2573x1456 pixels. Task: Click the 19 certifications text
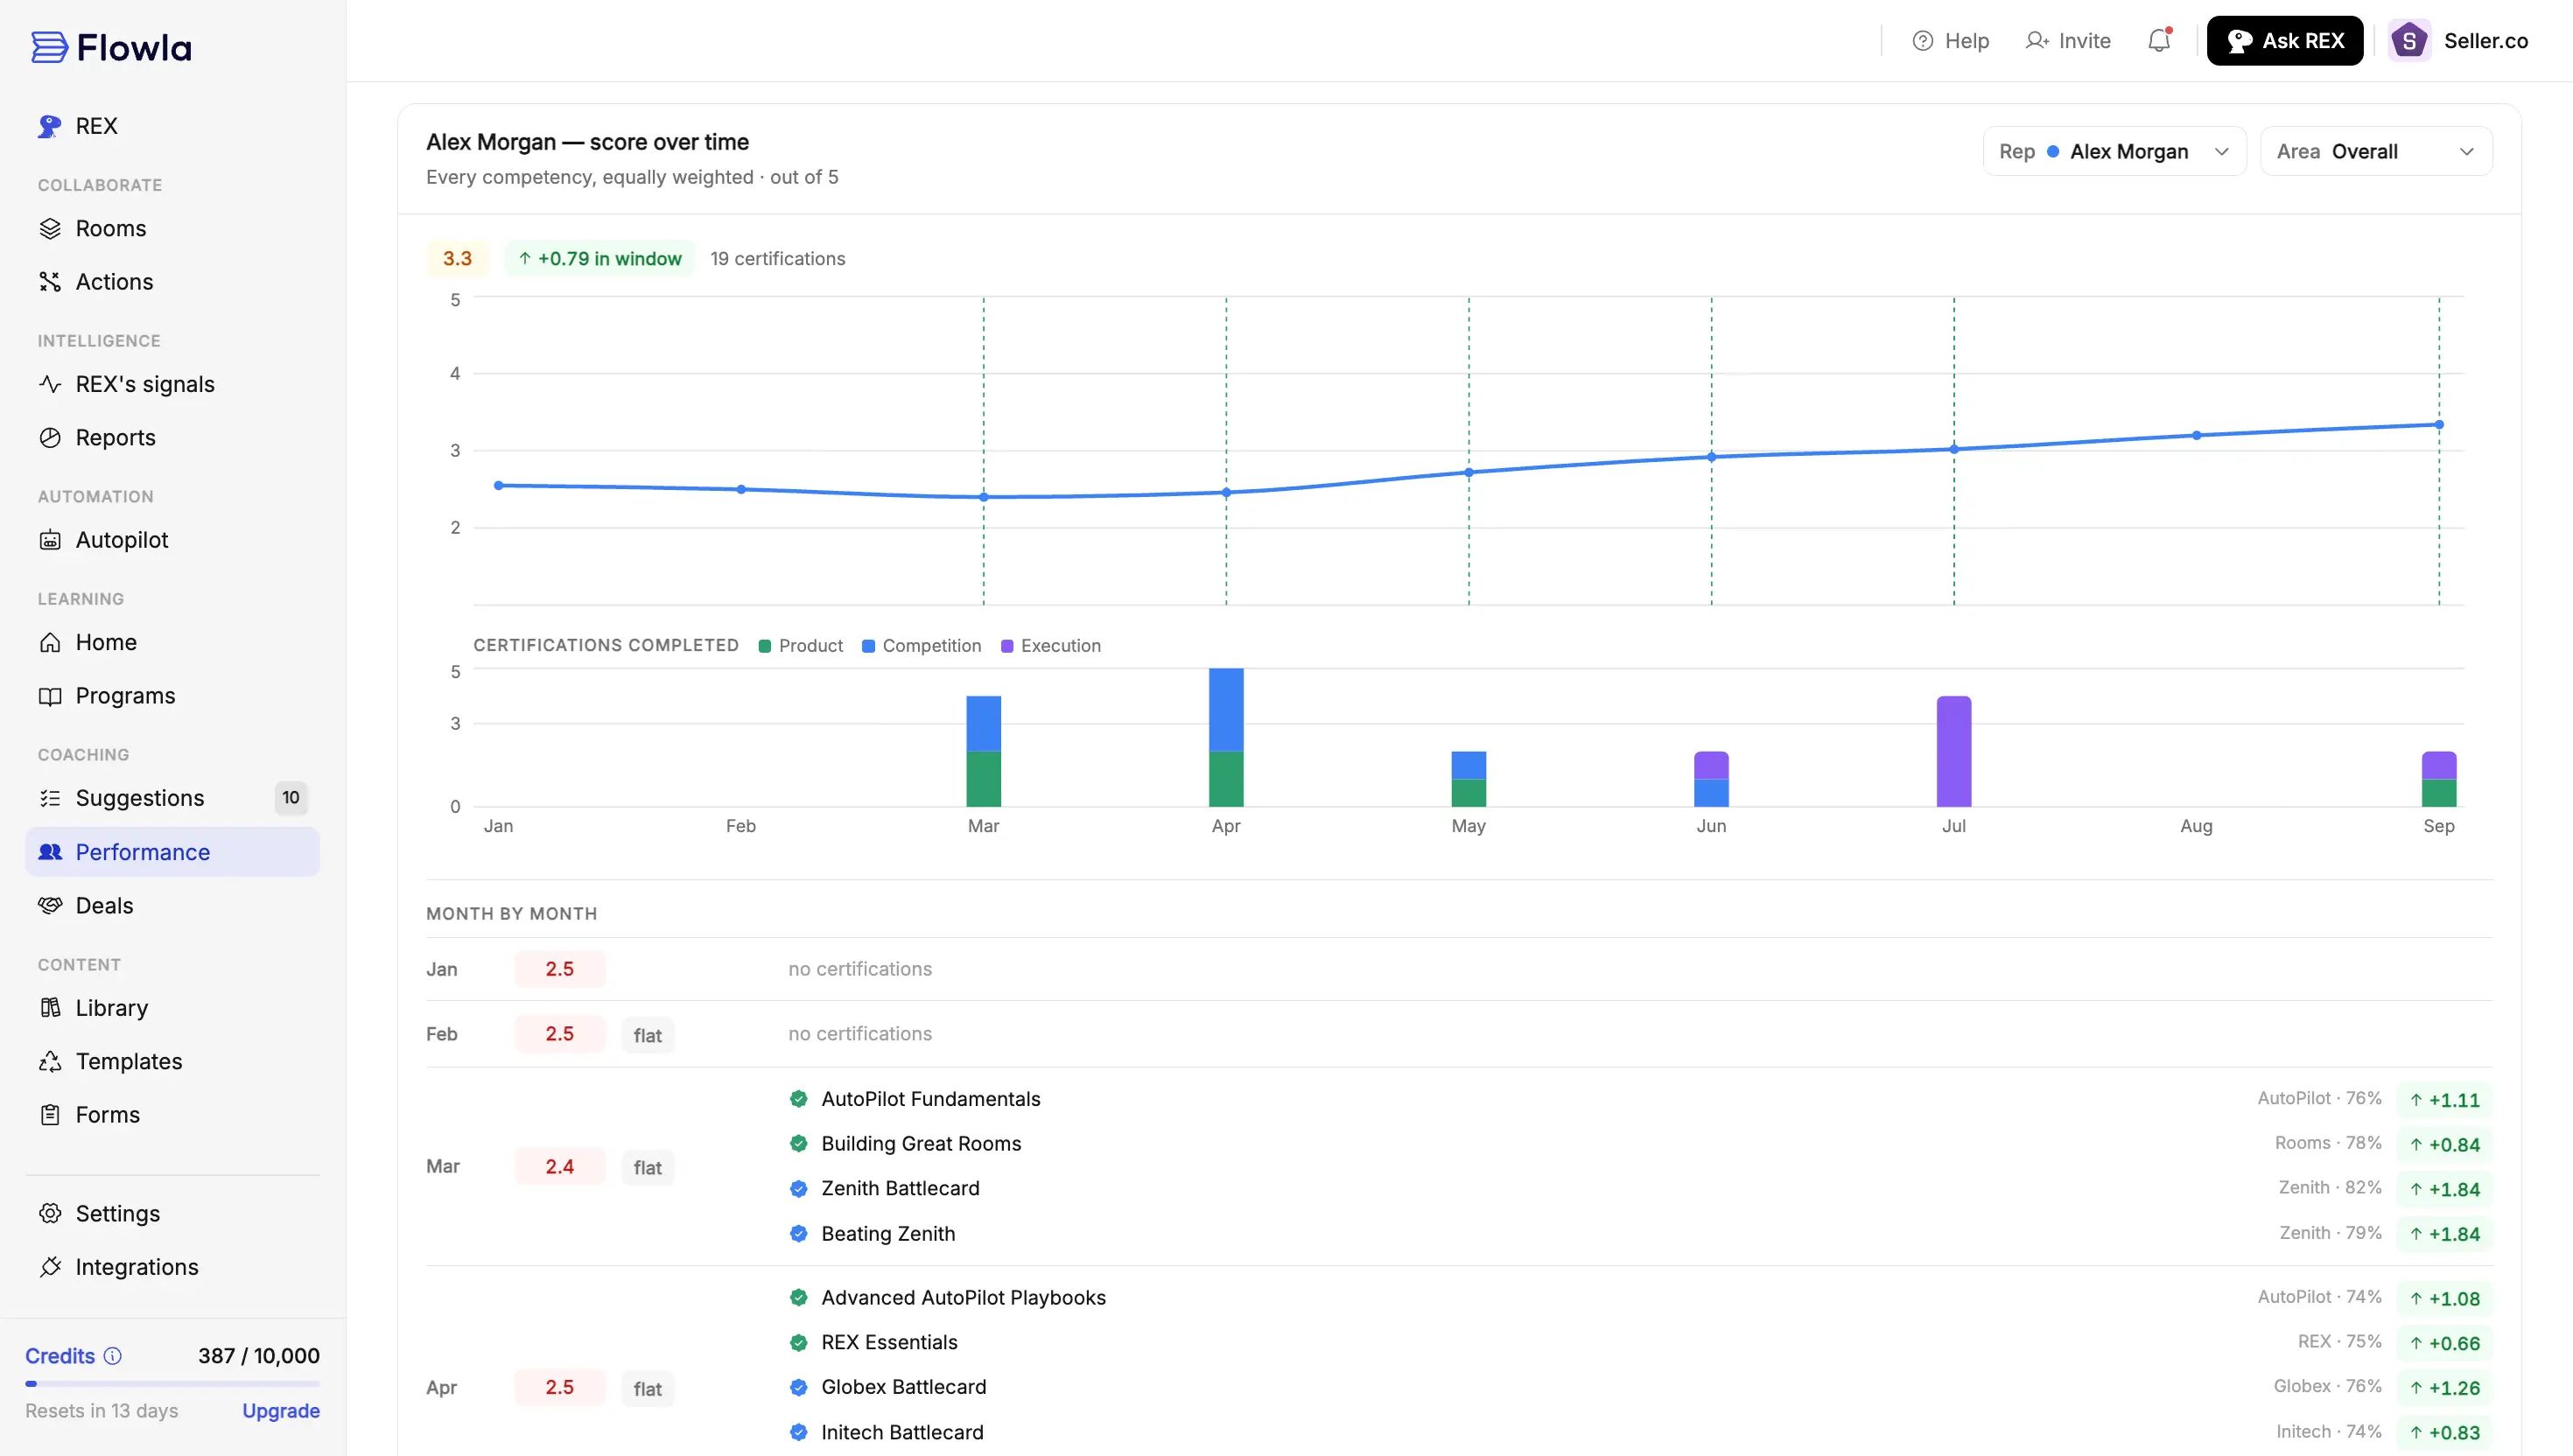[778, 259]
